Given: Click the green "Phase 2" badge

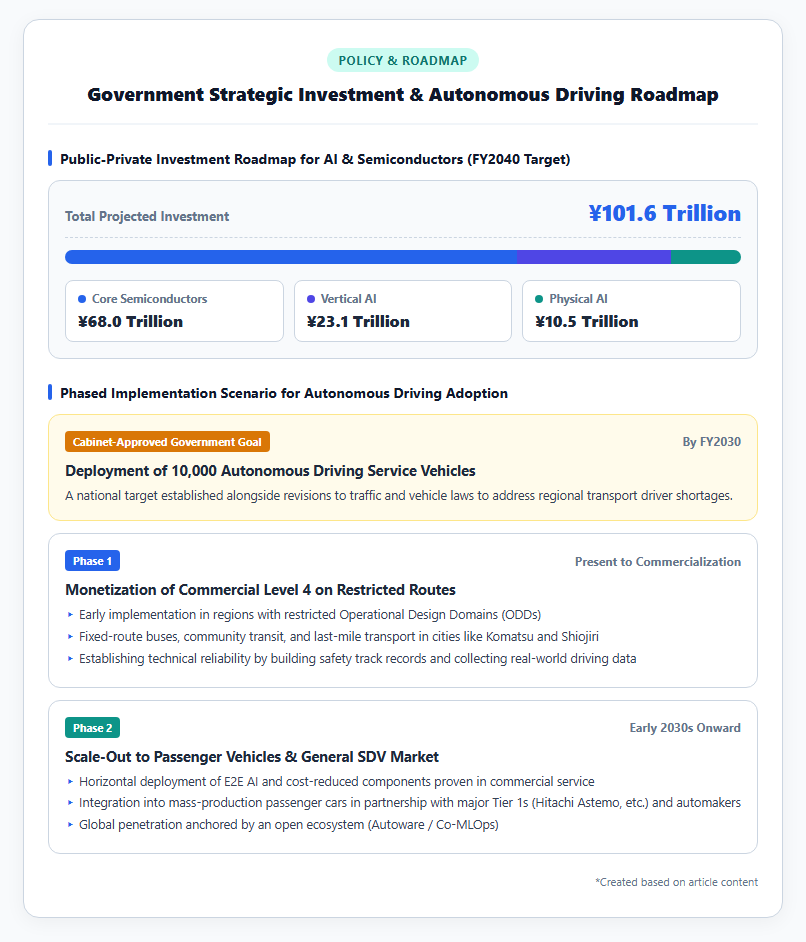Looking at the screenshot, I should pyautogui.click(x=92, y=728).
